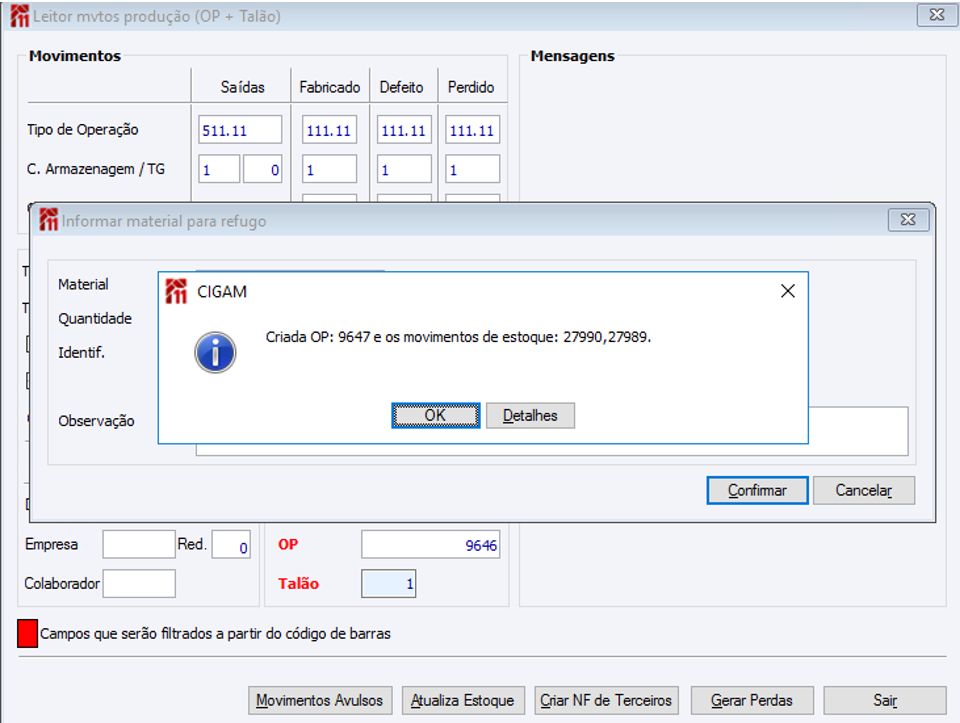The width and height of the screenshot is (960, 723).
Task: Click the red legend color square
Action: [x=28, y=634]
